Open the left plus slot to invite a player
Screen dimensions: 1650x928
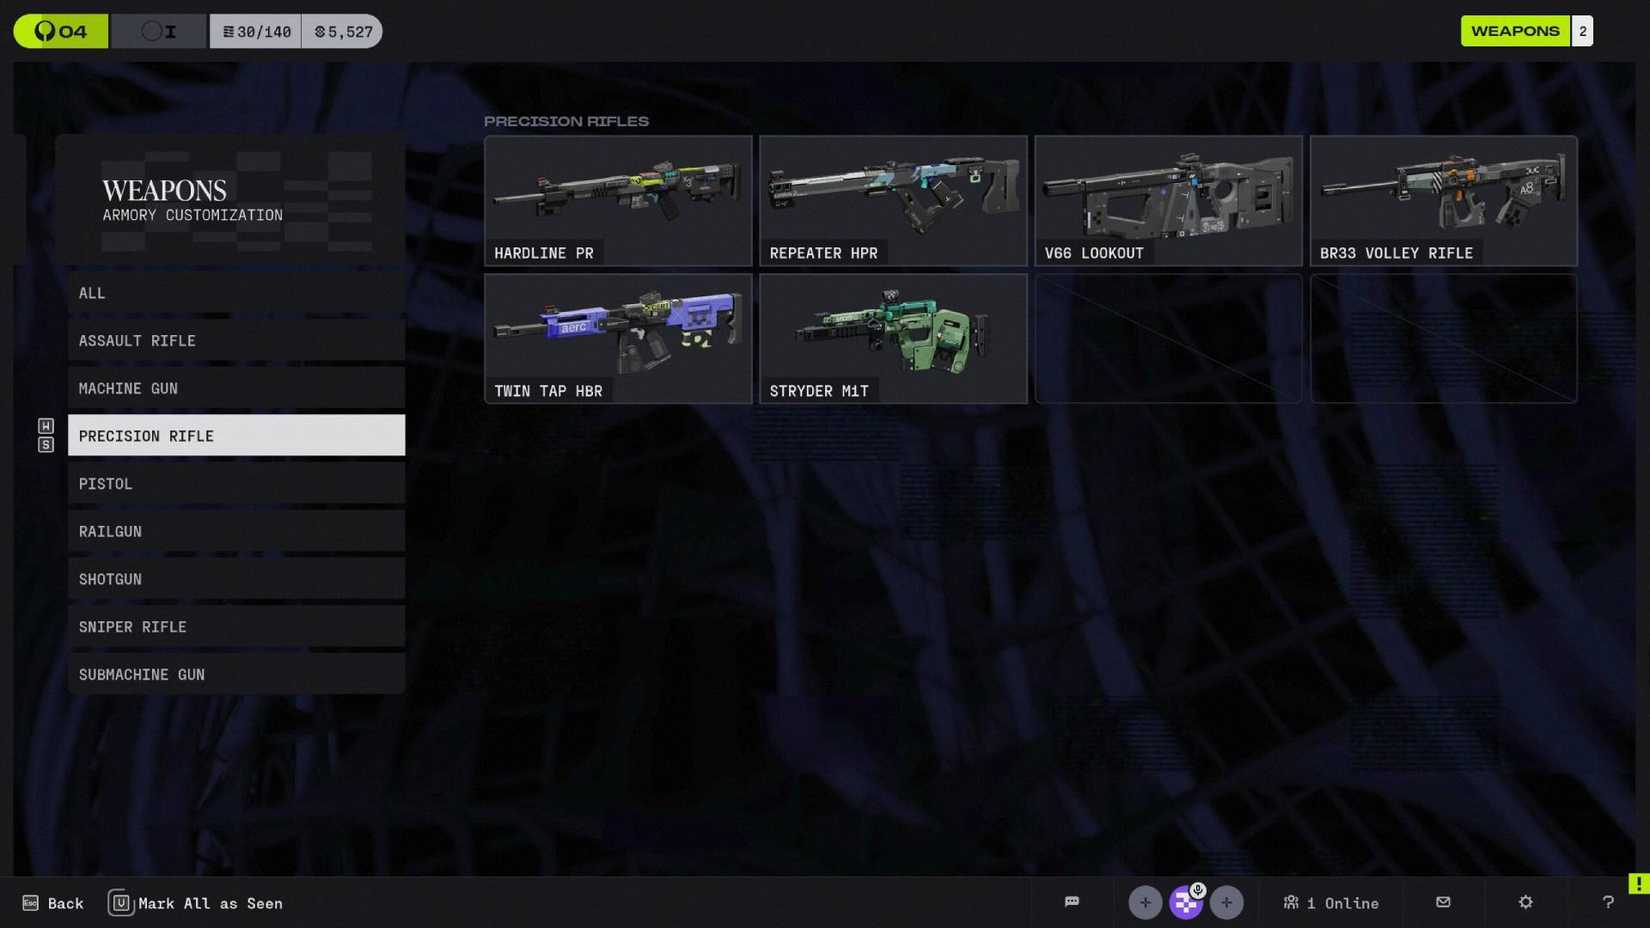pos(1145,902)
